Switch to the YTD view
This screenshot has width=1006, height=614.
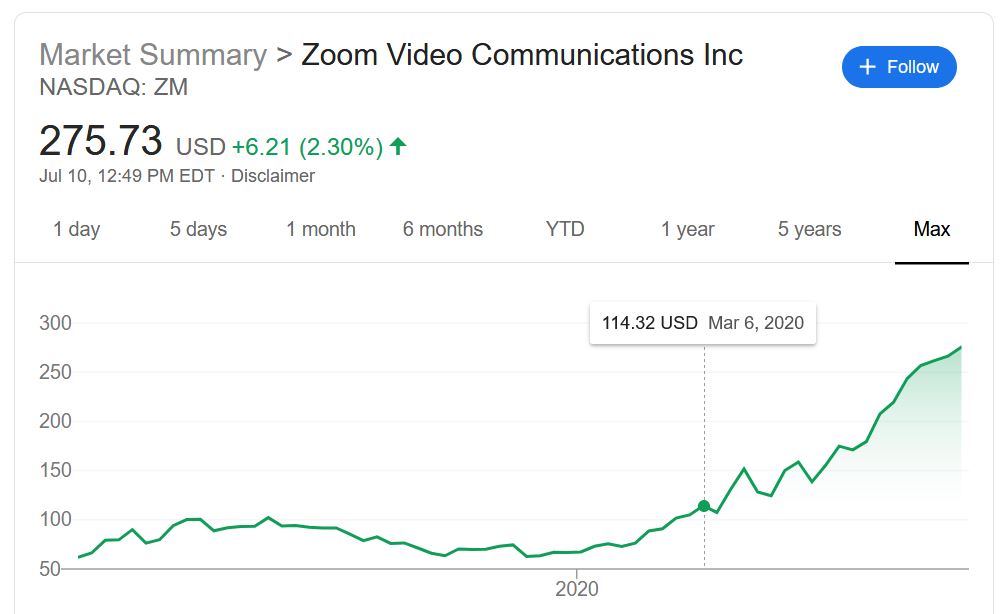tap(565, 229)
